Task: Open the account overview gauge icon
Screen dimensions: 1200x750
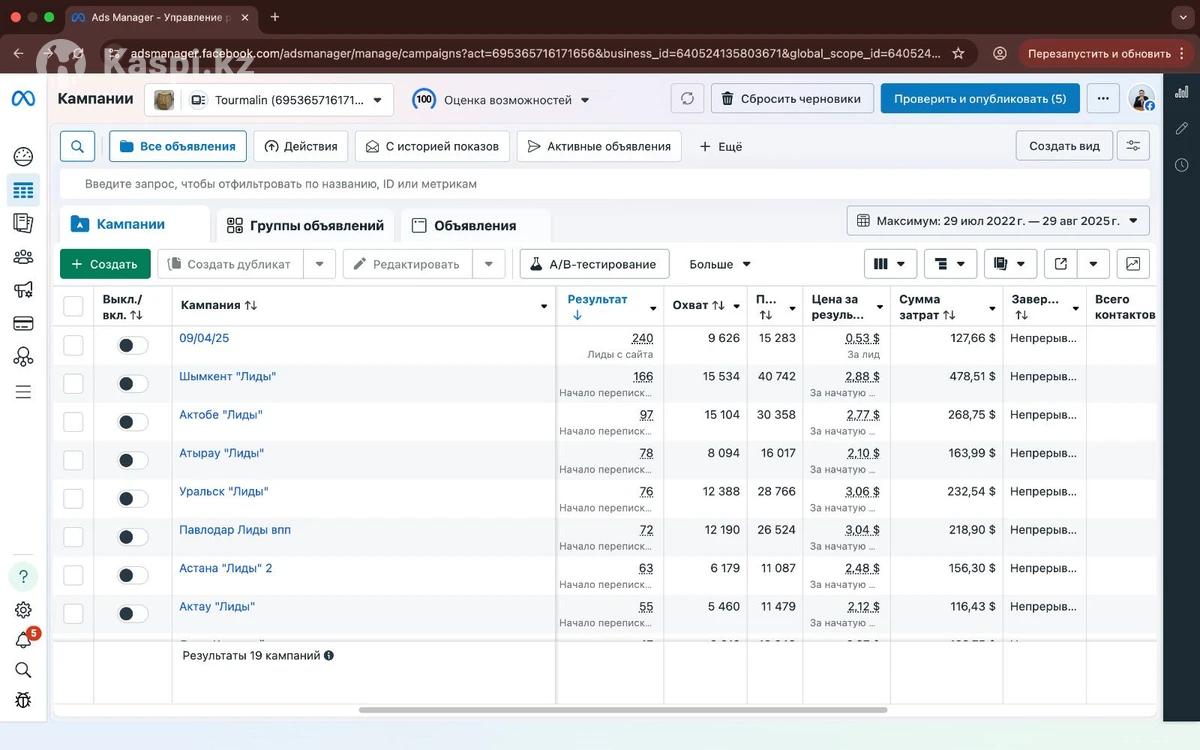Action: pos(23,156)
